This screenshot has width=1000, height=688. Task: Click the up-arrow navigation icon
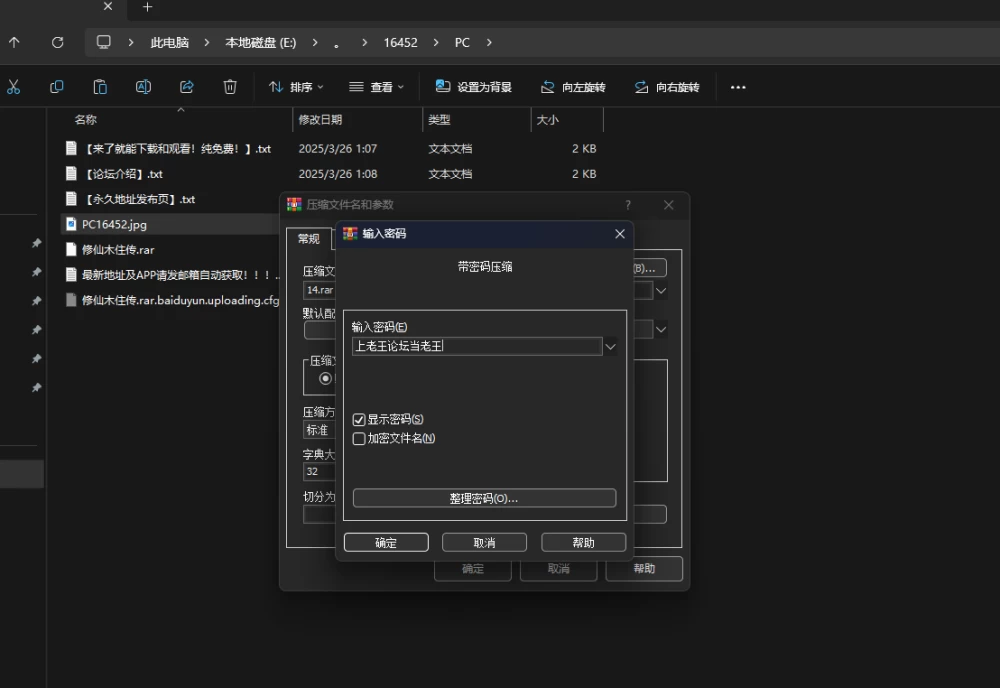(14, 42)
